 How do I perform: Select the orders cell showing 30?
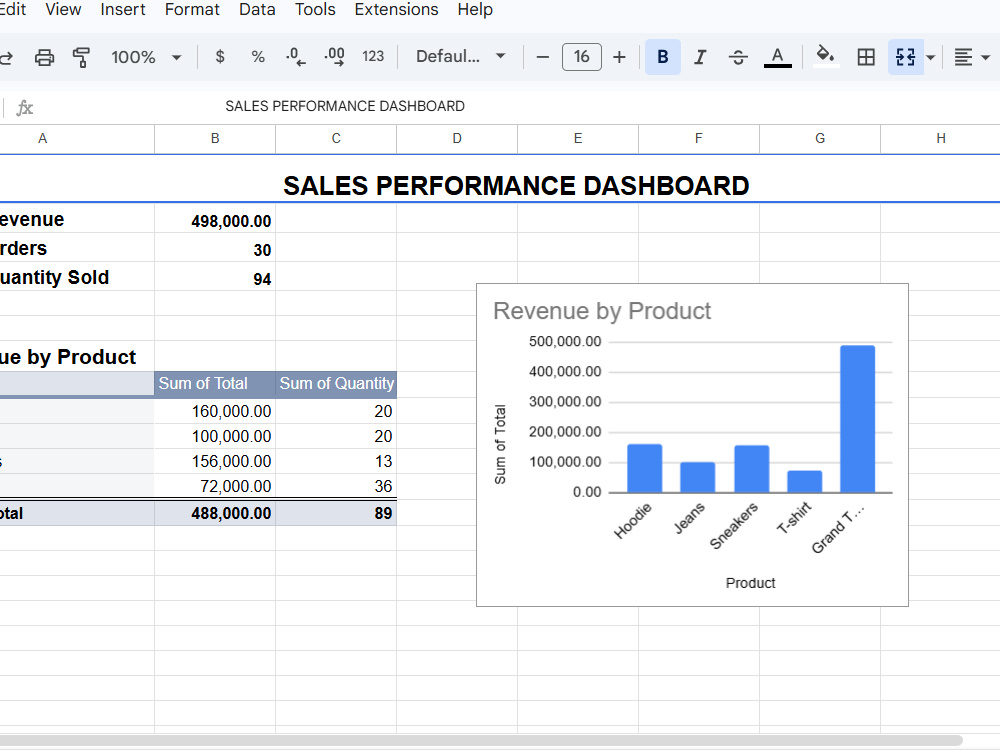point(215,249)
